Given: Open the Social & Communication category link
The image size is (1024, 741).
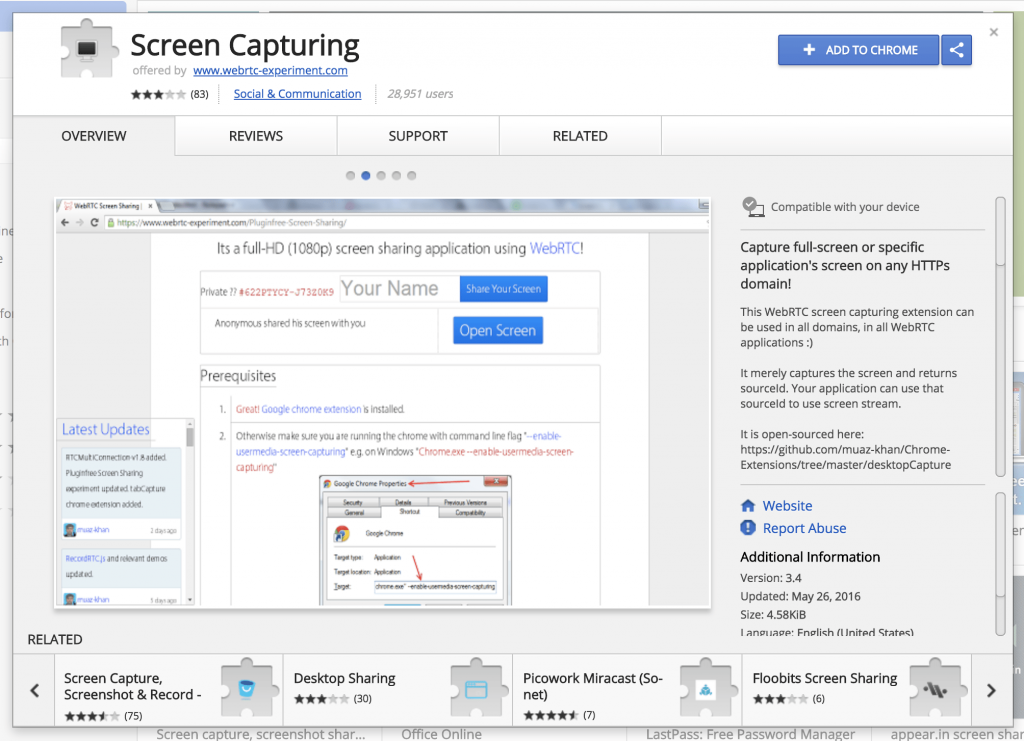Looking at the screenshot, I should point(297,94).
